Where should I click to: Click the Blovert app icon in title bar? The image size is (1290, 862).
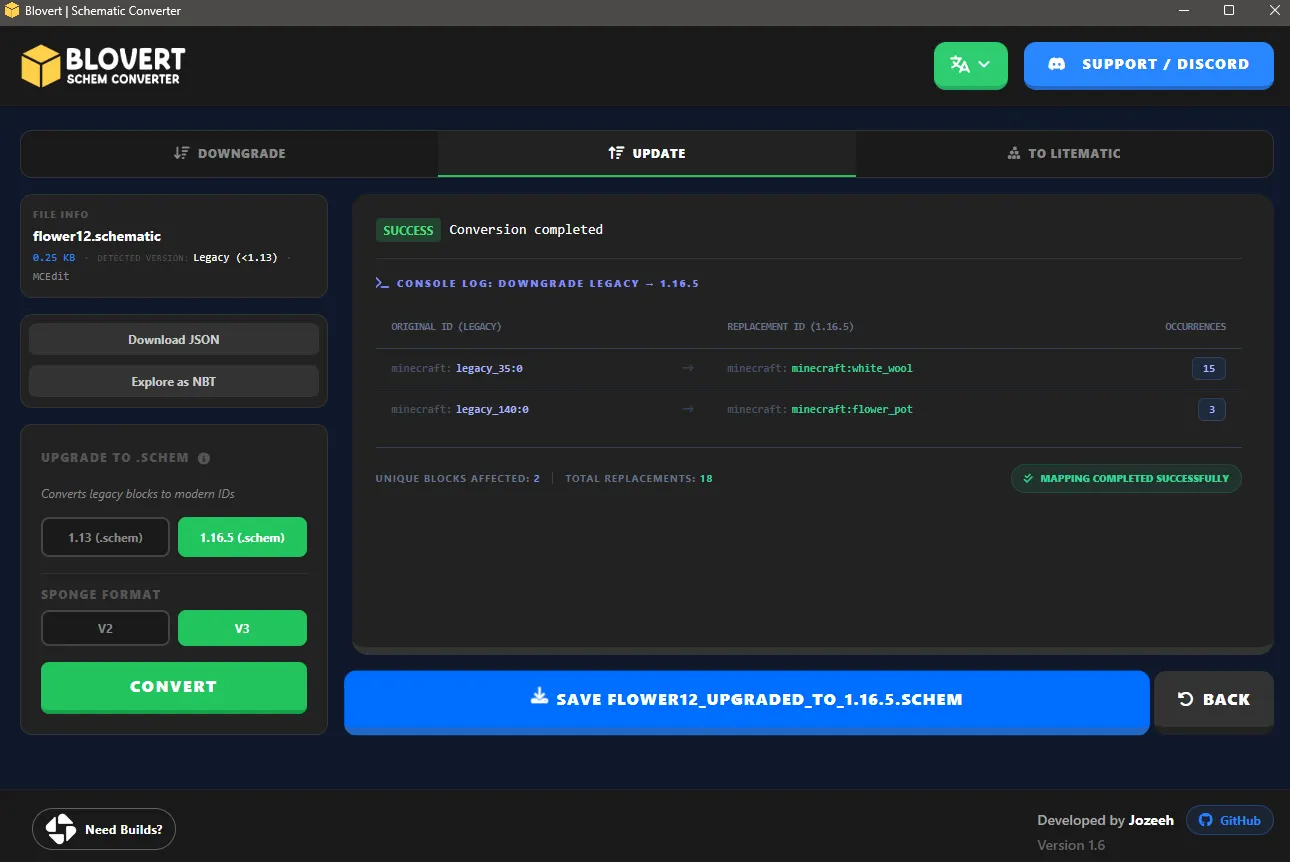tap(12, 11)
